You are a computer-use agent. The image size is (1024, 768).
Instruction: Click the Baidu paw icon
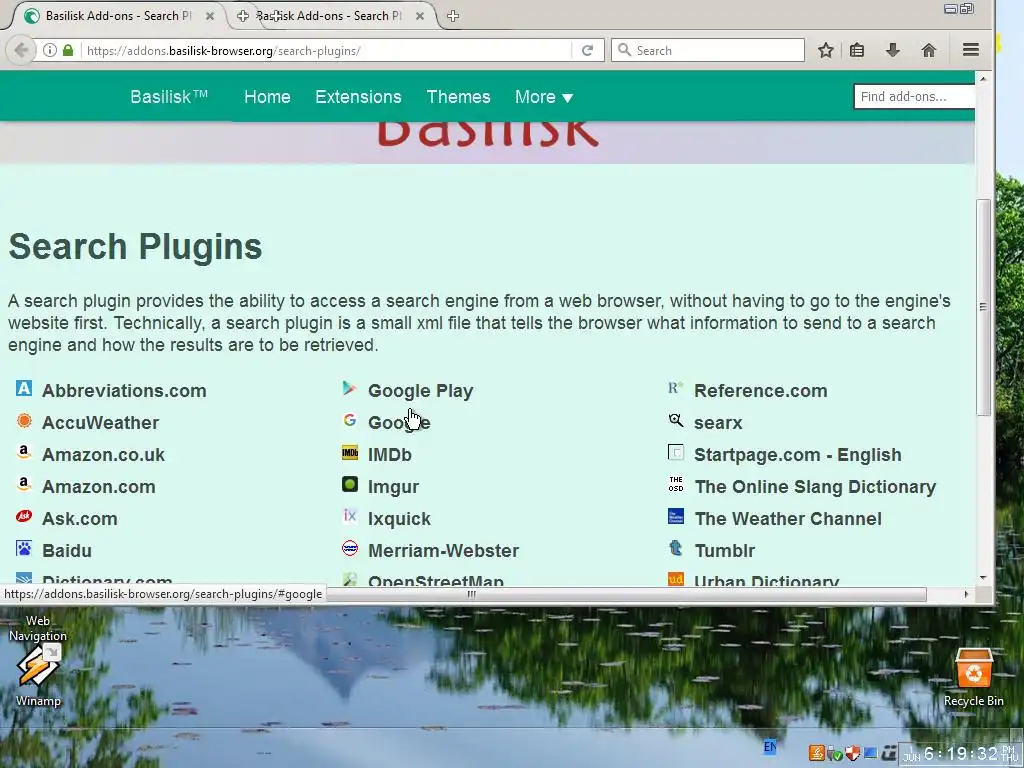click(x=24, y=549)
